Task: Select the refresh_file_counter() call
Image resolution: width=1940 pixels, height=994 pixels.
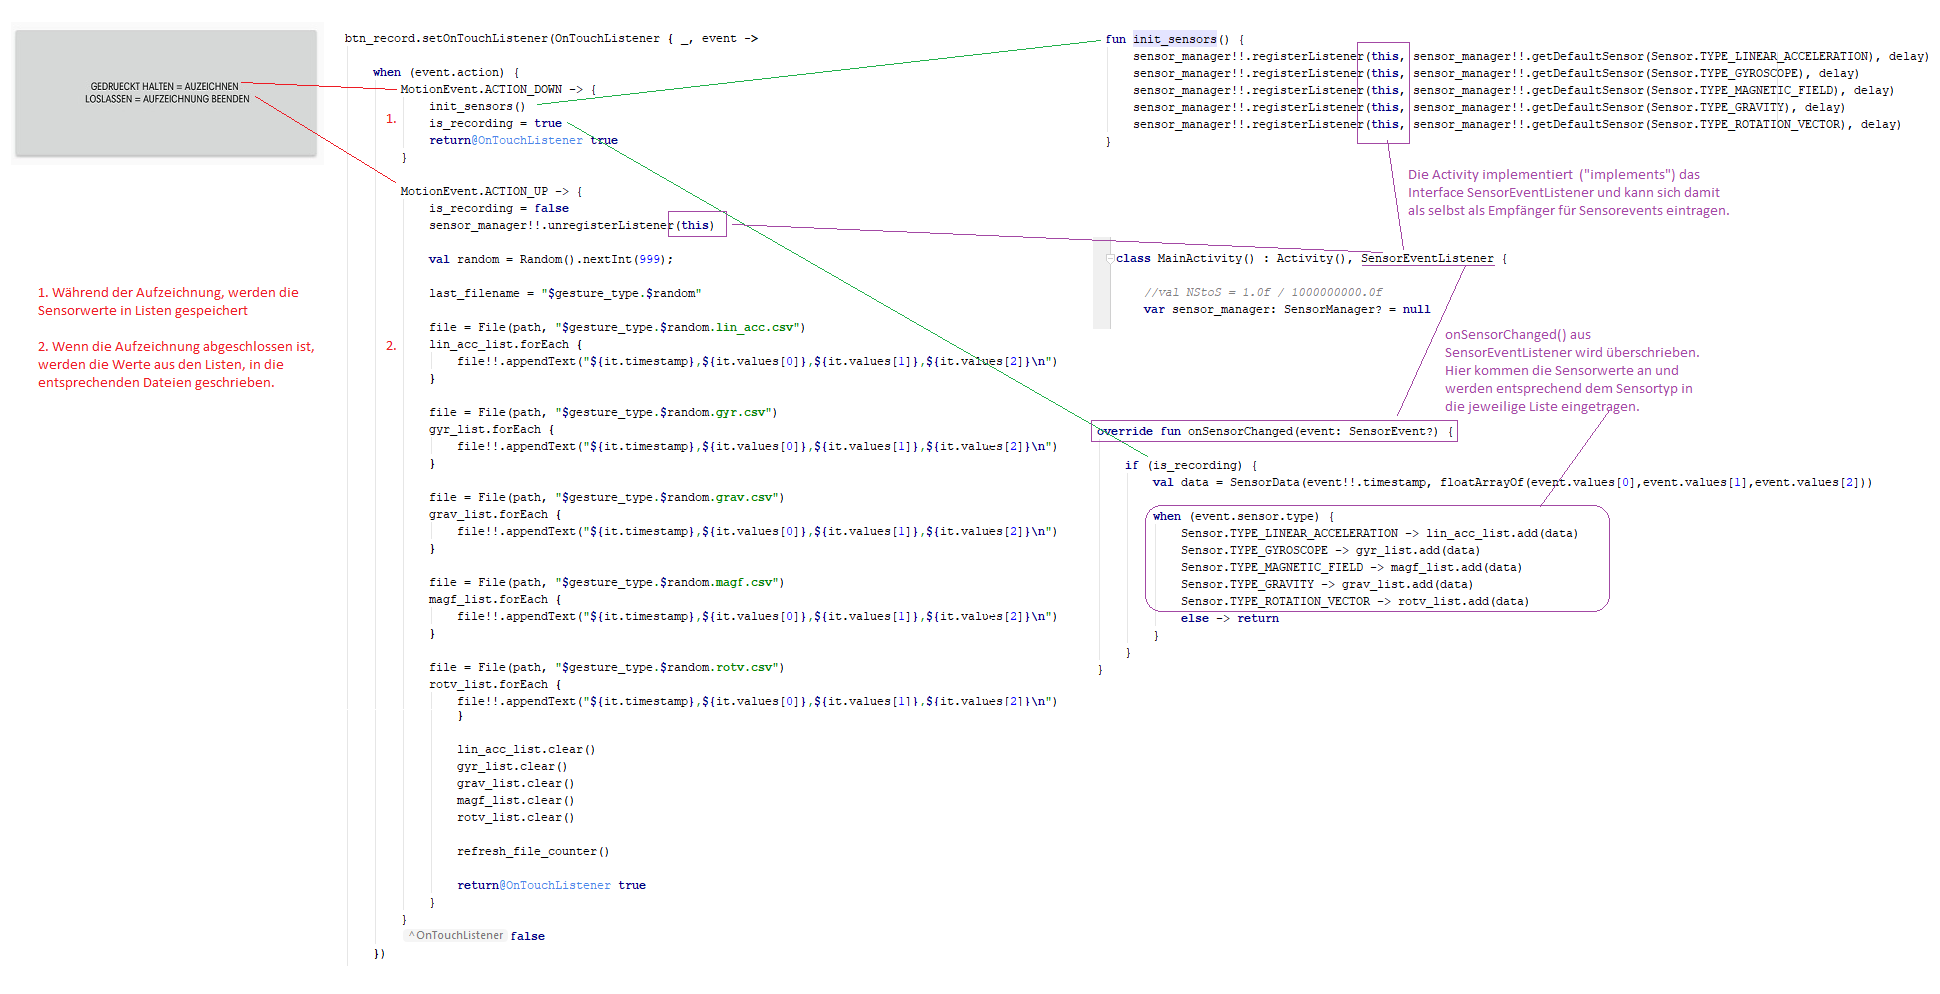Action: pyautogui.click(x=533, y=852)
